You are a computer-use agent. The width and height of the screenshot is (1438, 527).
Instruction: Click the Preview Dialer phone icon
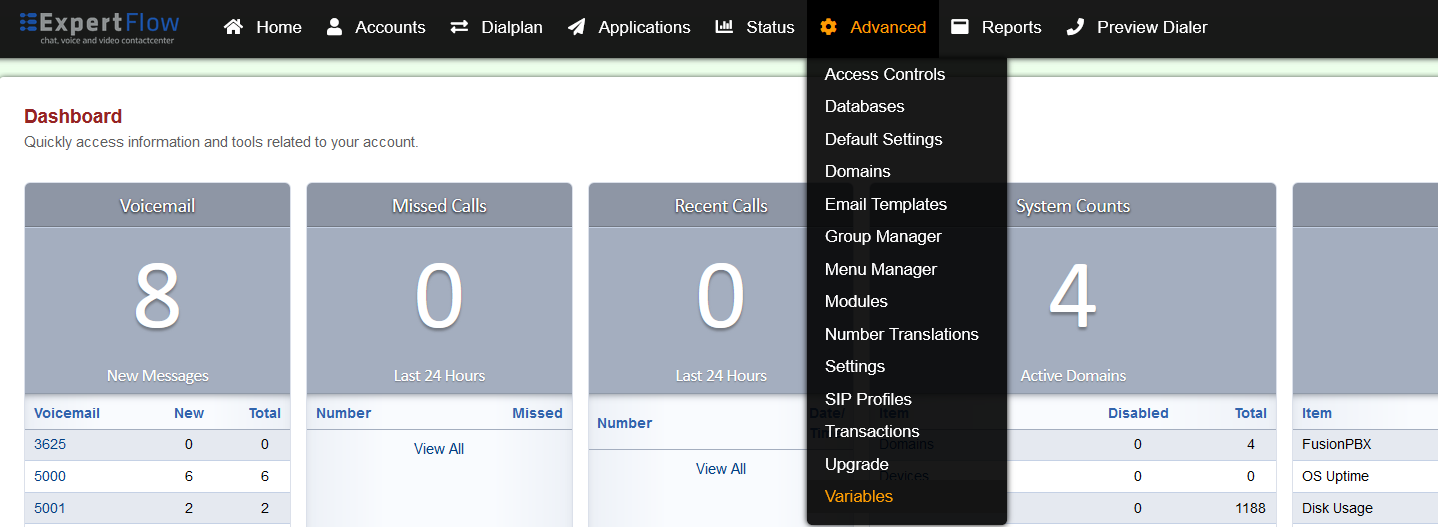[x=1075, y=27]
